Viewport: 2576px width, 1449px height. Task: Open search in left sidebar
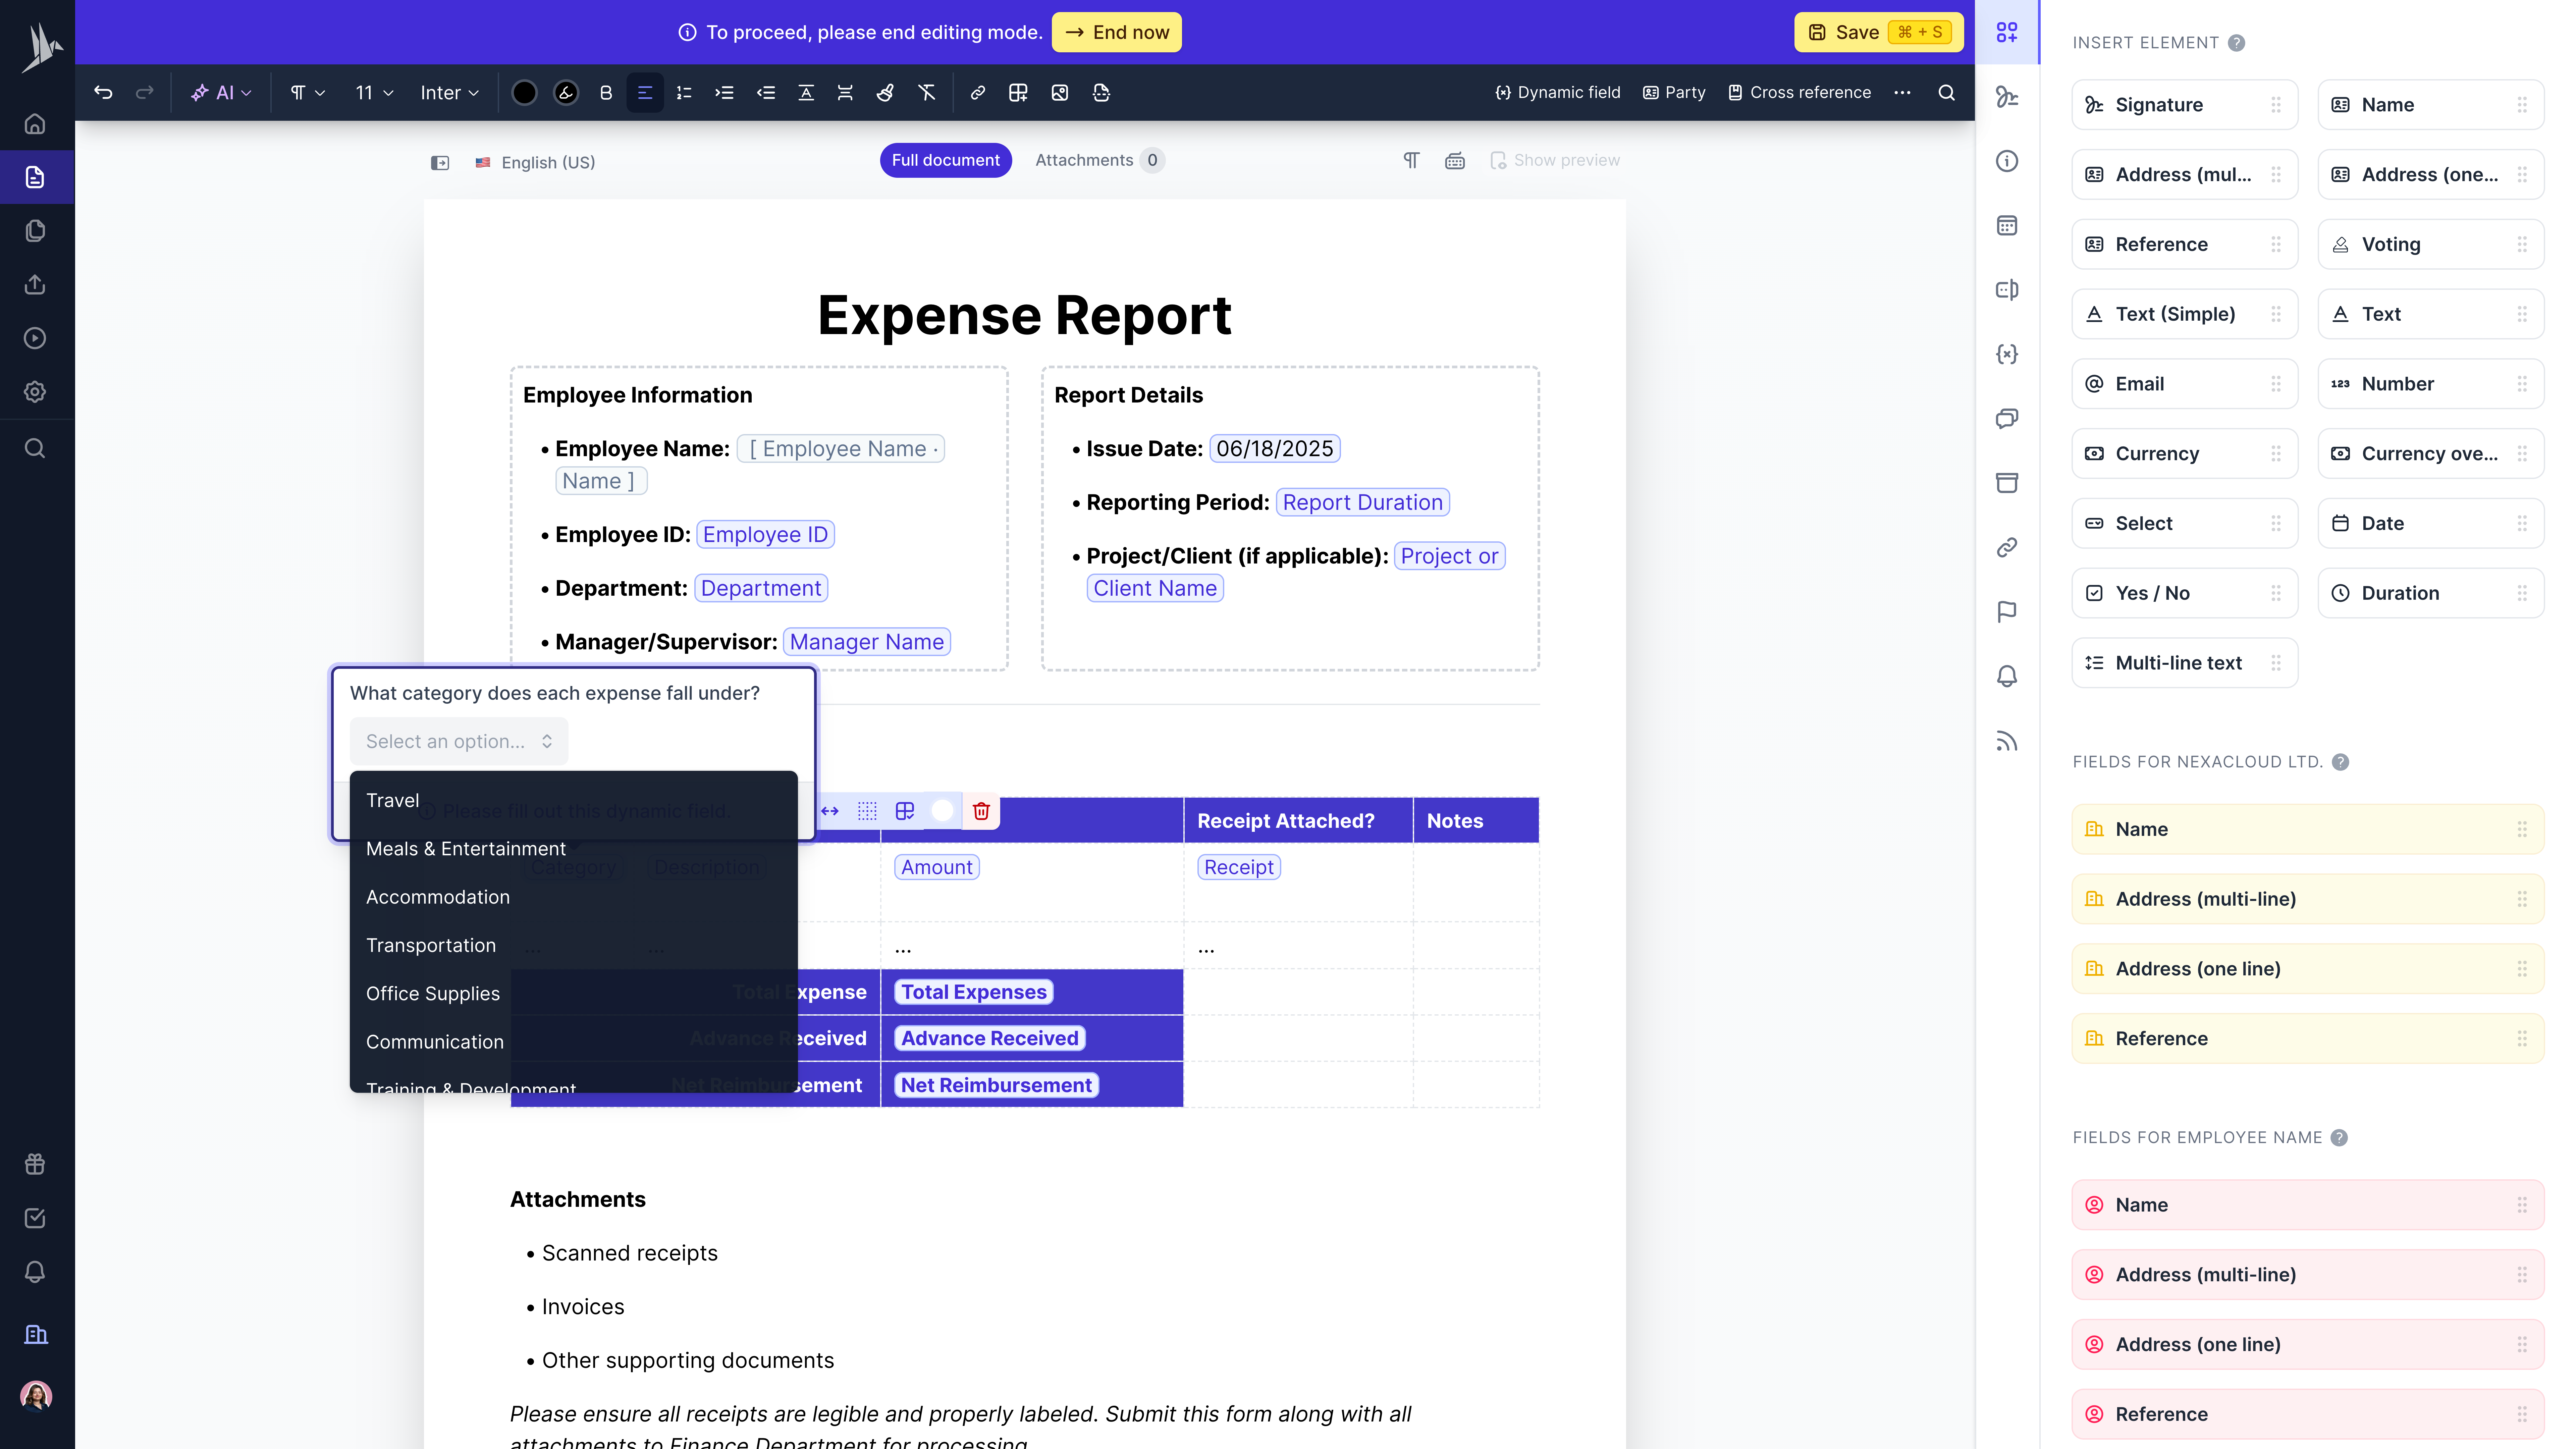click(x=35, y=448)
